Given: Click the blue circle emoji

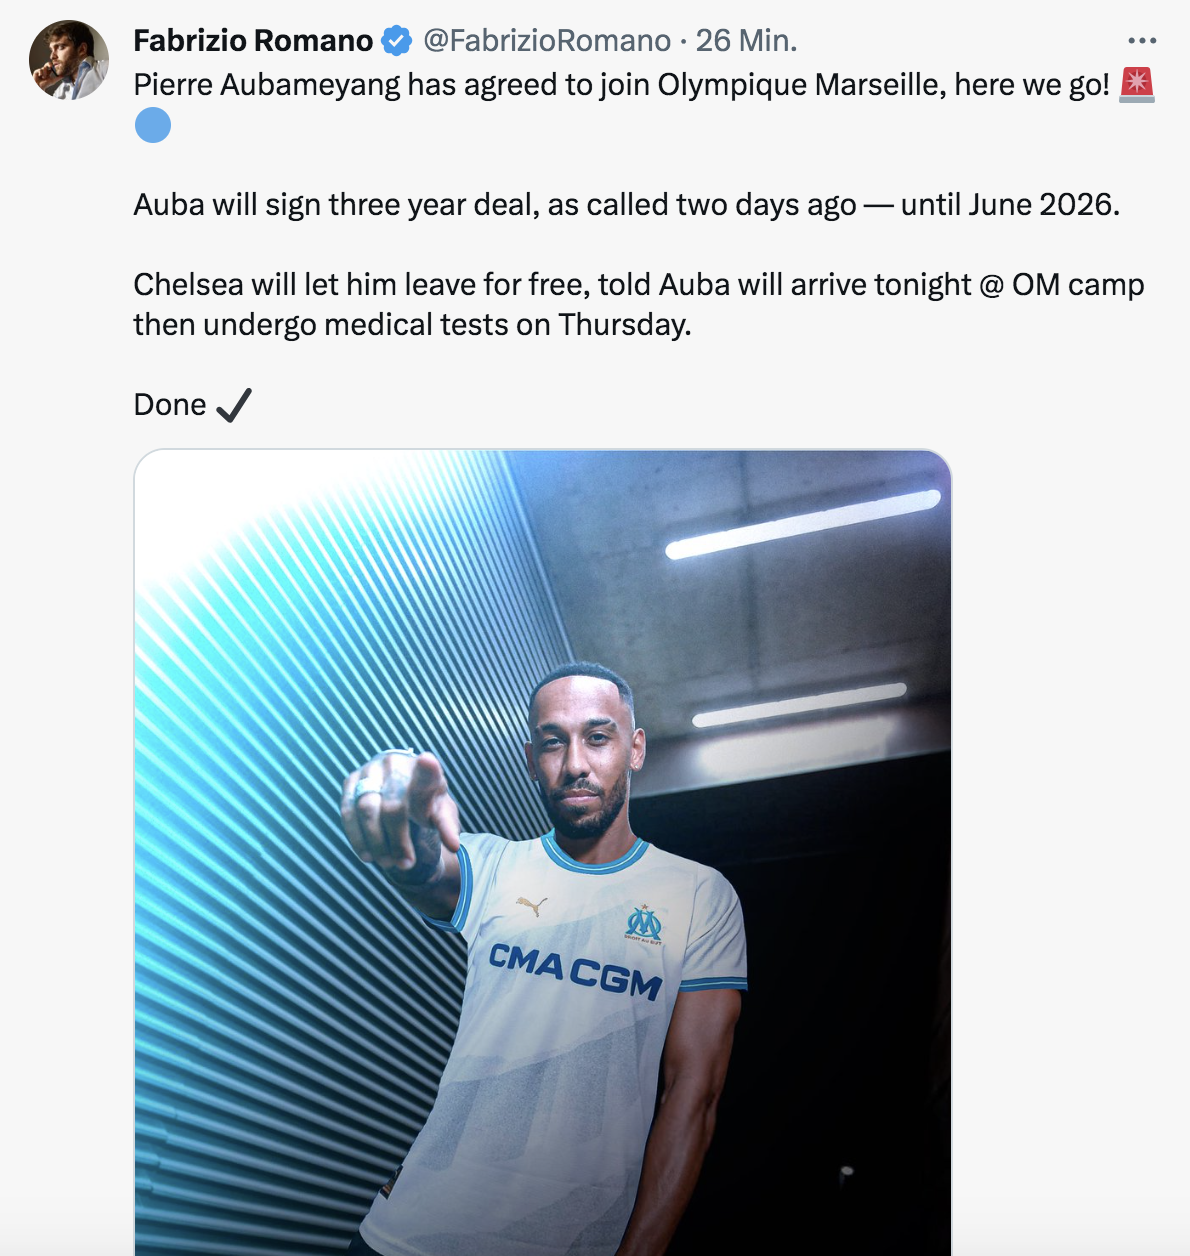Looking at the screenshot, I should coord(153,125).
